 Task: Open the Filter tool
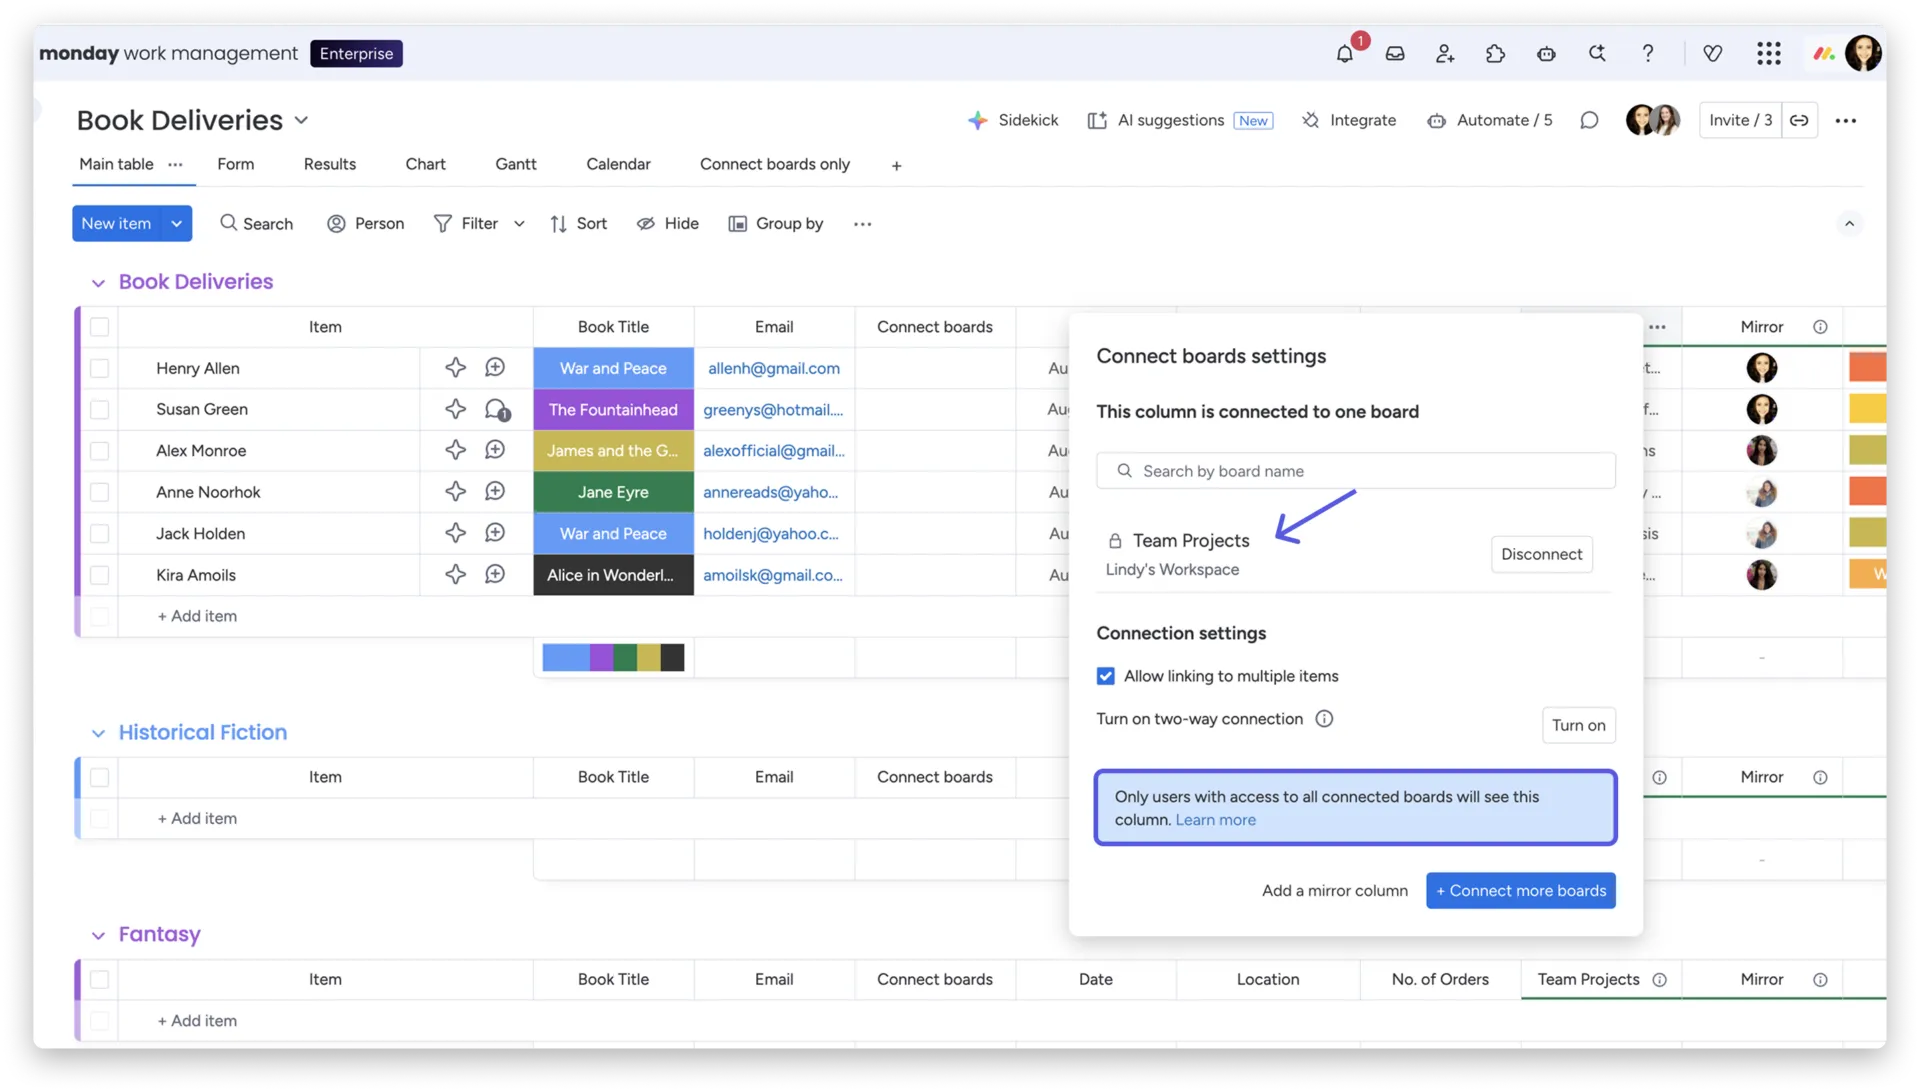(466, 224)
